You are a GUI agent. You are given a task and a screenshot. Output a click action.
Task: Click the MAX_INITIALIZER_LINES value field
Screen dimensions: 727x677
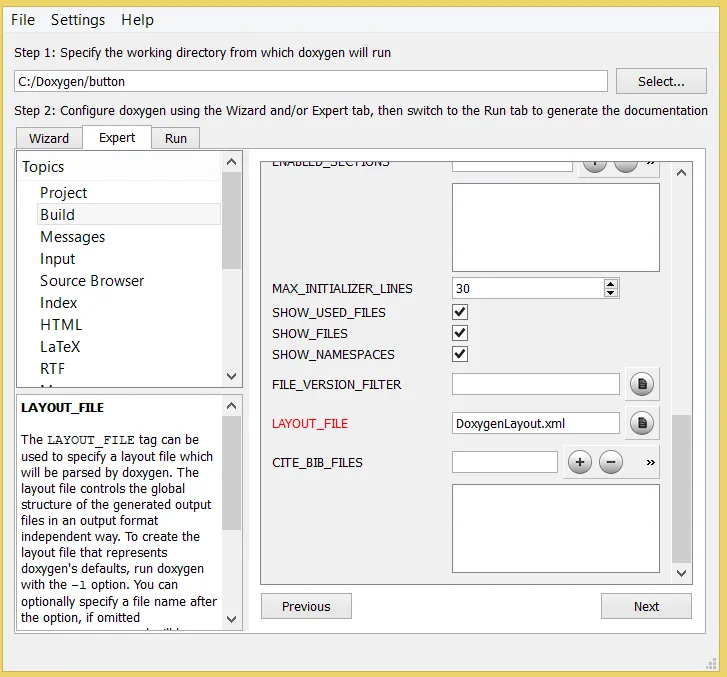click(x=529, y=288)
